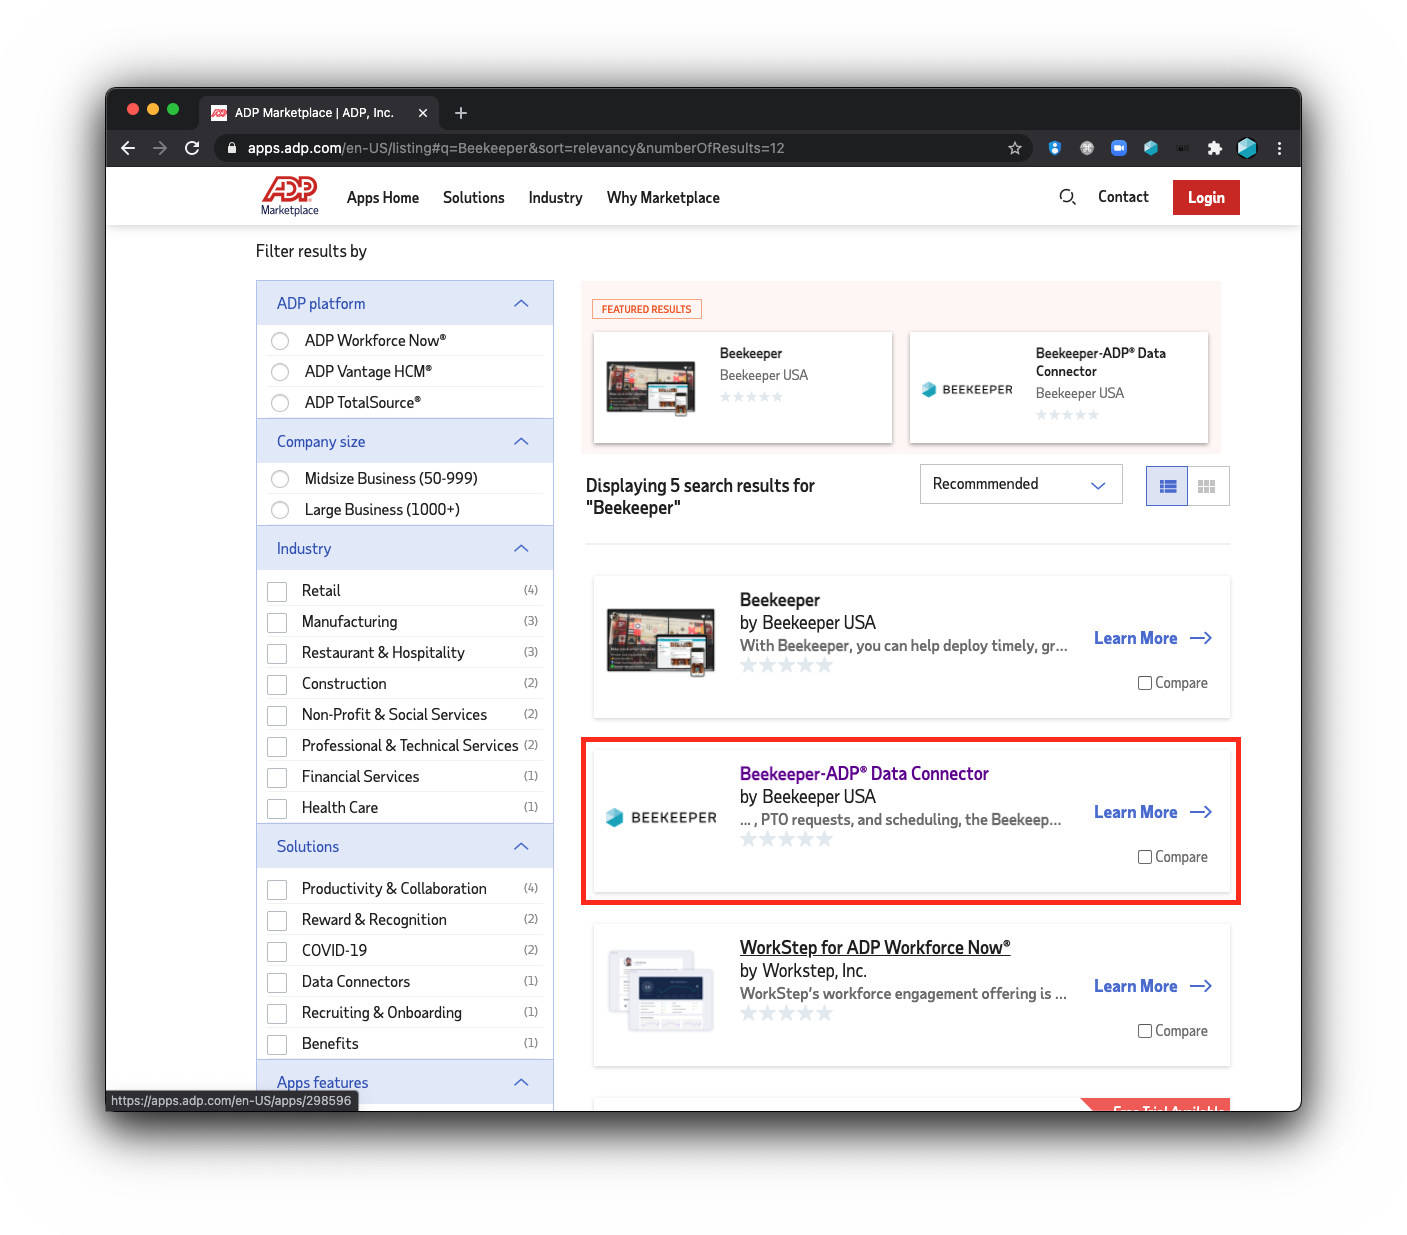Switch to grid view layout
The width and height of the screenshot is (1407, 1235).
tap(1207, 486)
